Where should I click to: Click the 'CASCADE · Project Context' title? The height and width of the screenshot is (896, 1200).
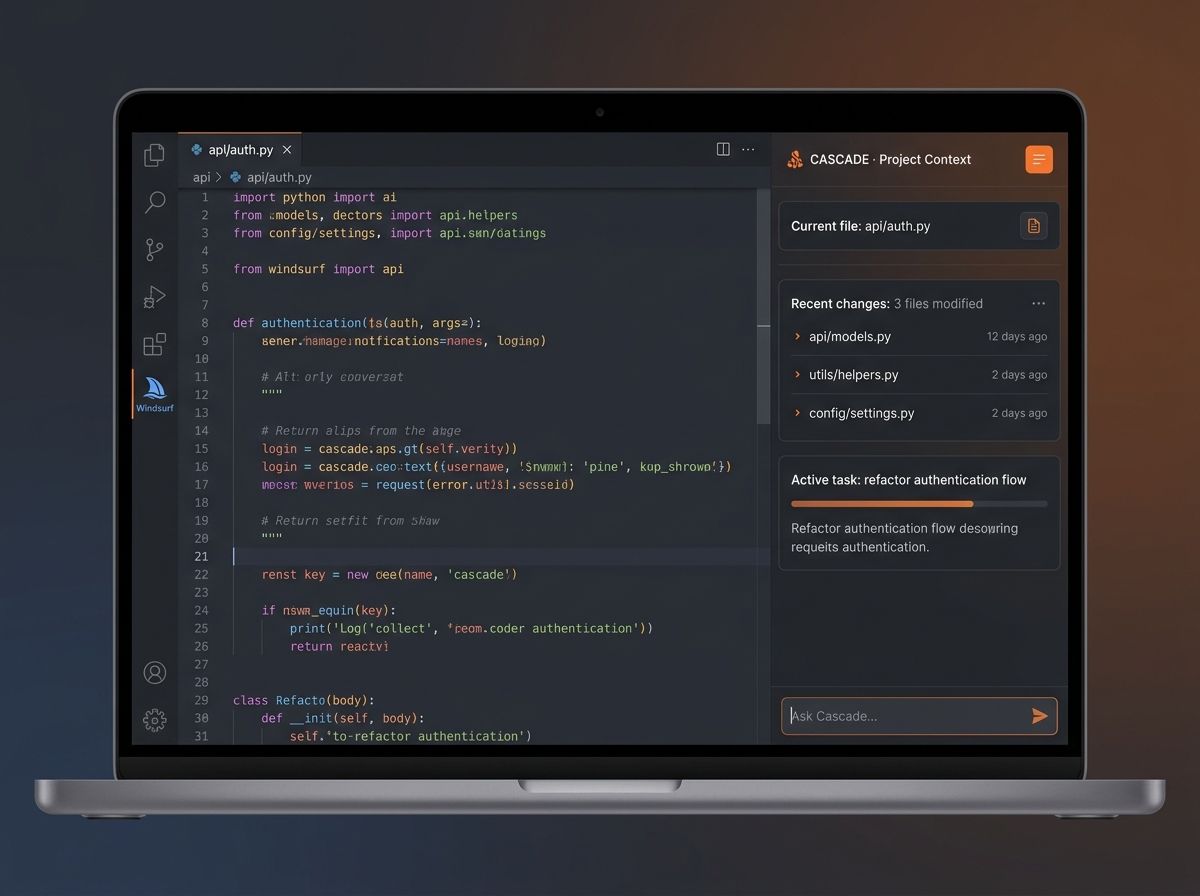point(890,159)
